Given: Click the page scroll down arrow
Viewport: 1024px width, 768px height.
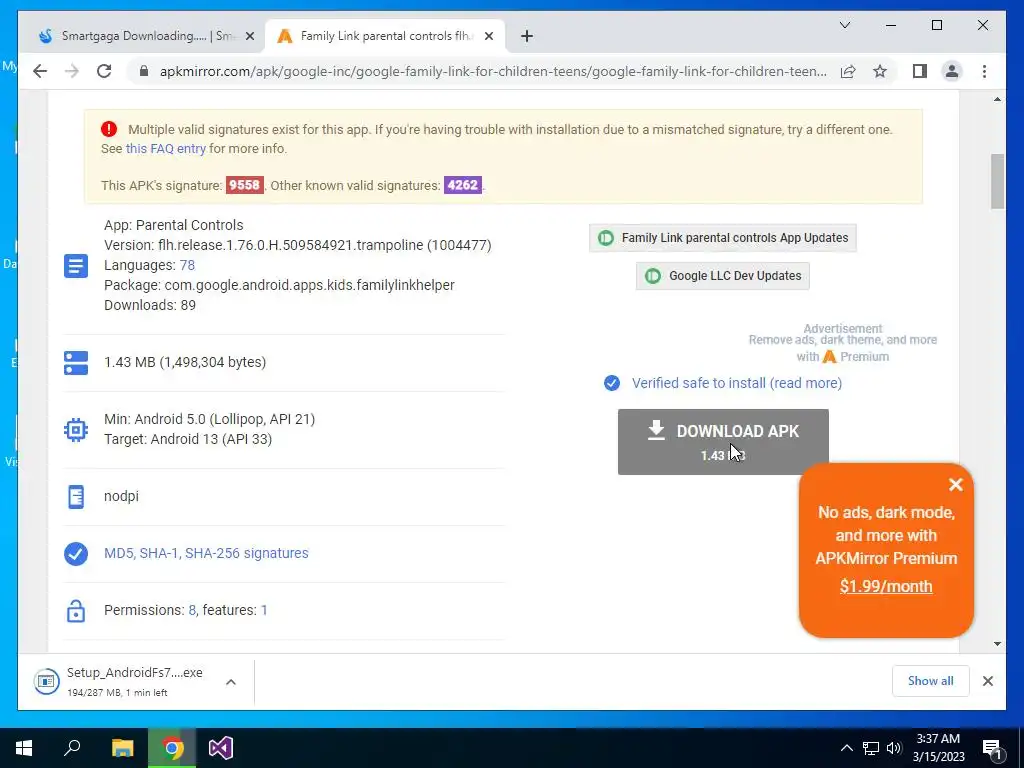Looking at the screenshot, I should pyautogui.click(x=997, y=644).
